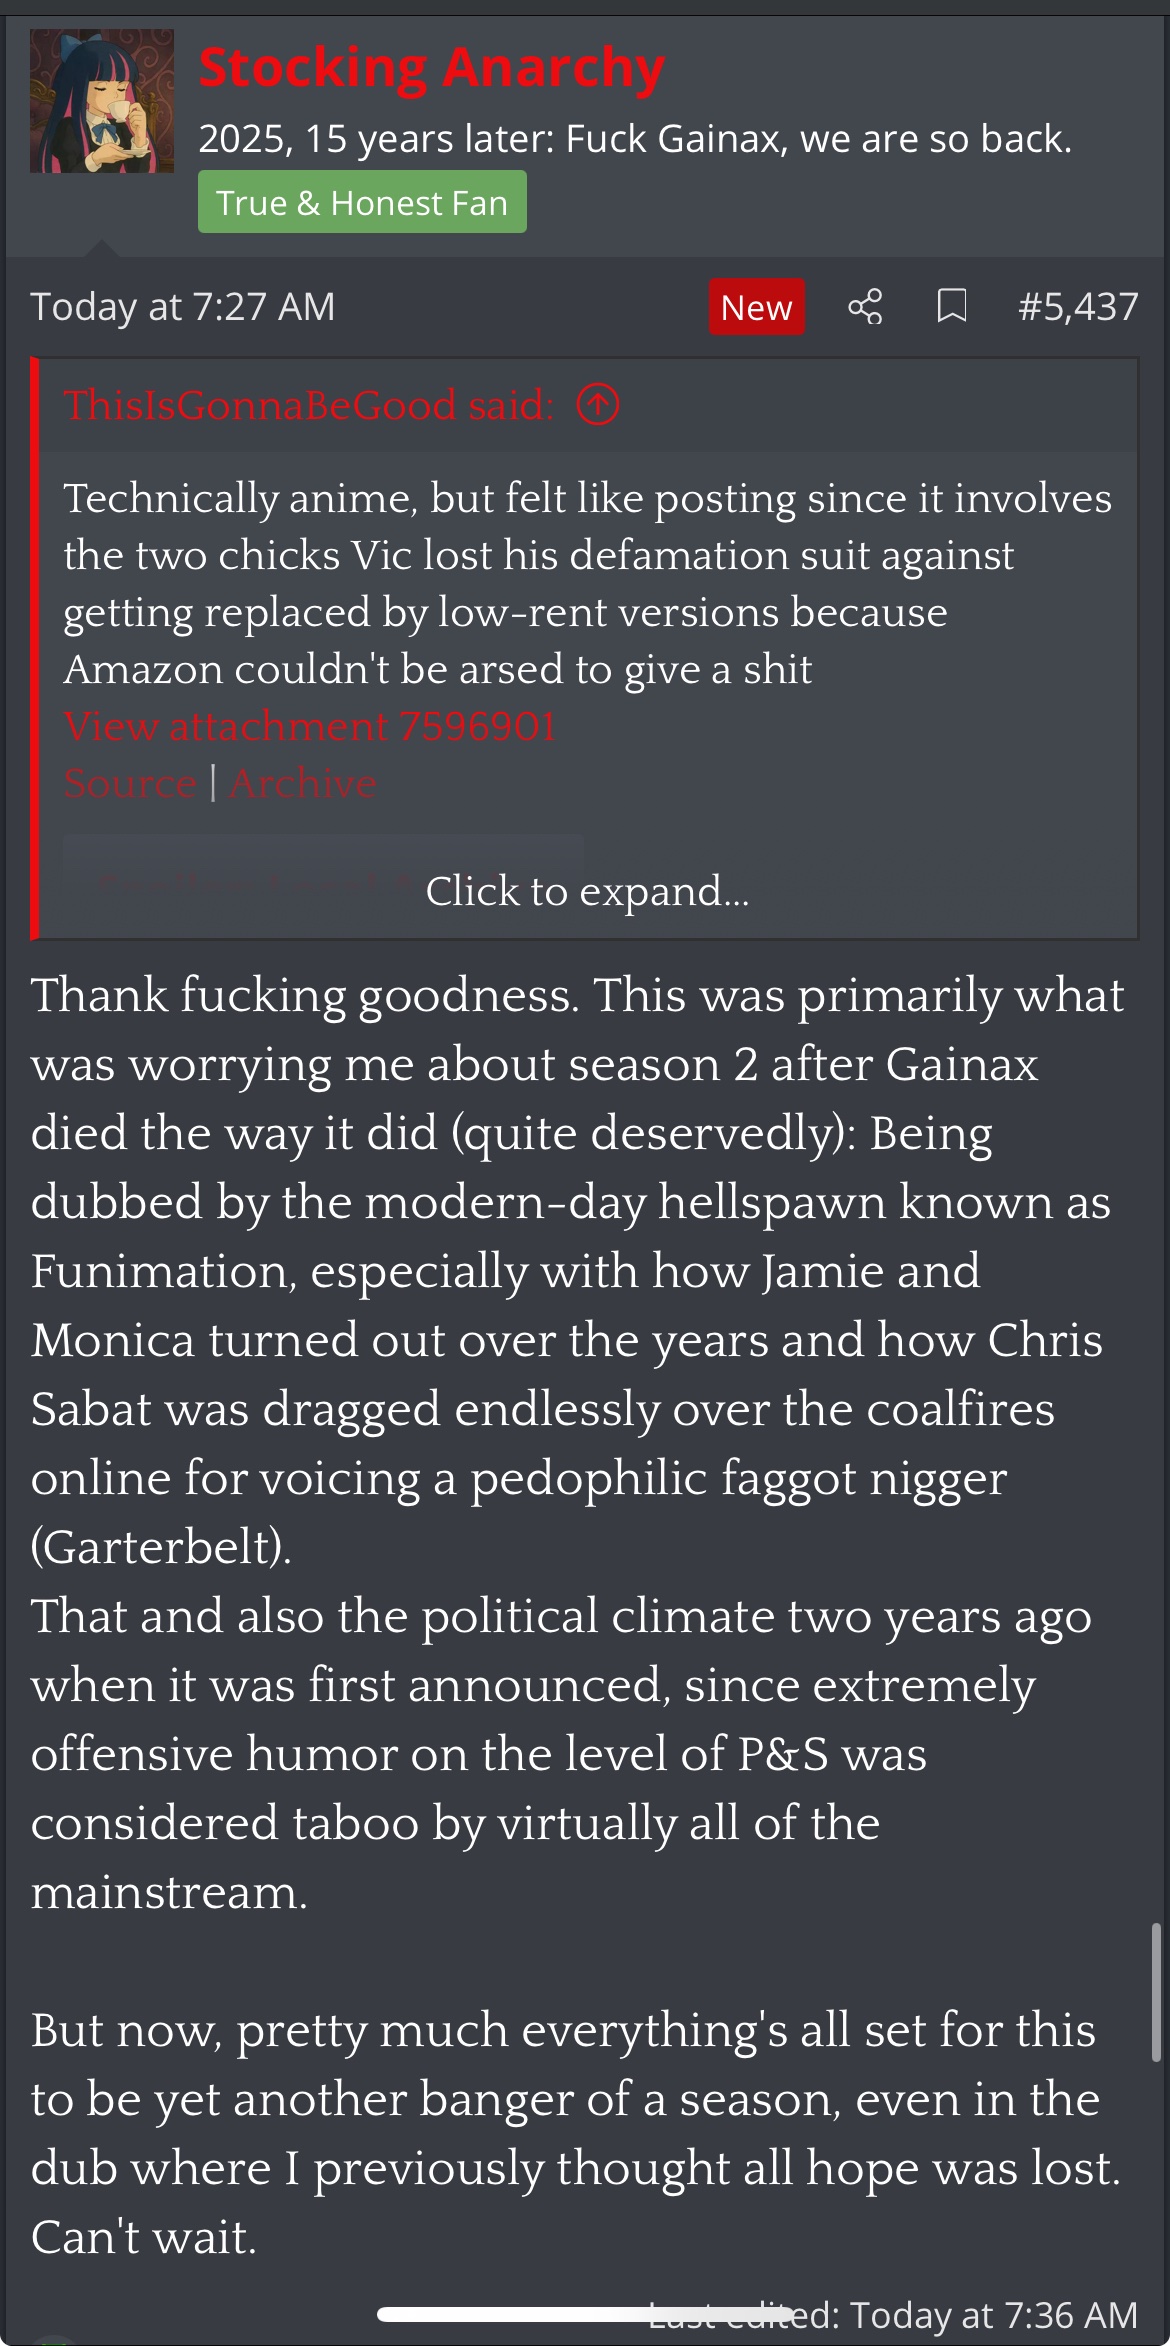The image size is (1170, 2346).
Task: Tap the bottom home indicator bar
Action: [x=585, y=2314]
